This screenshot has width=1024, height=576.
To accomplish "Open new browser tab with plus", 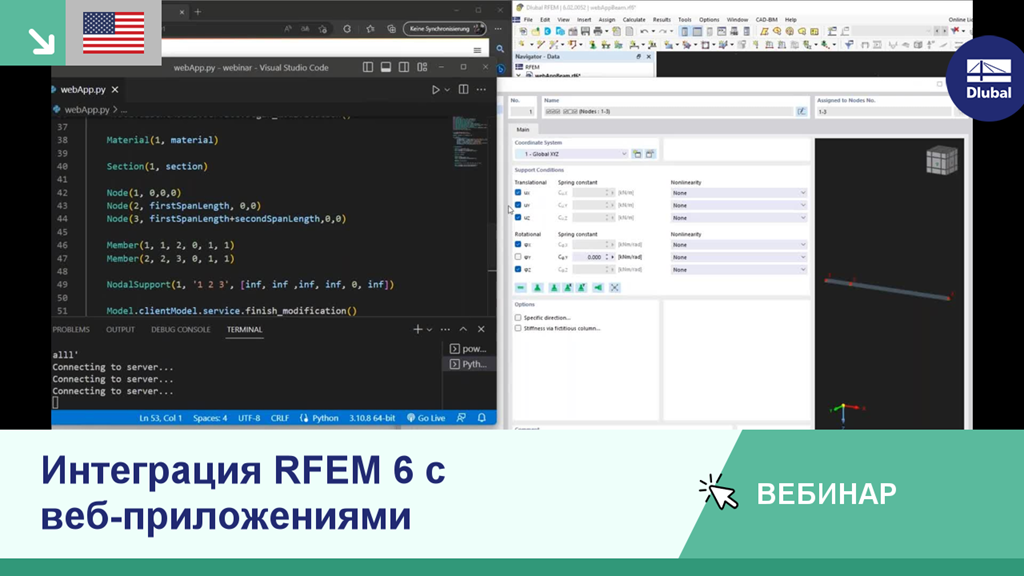I will point(198,11).
